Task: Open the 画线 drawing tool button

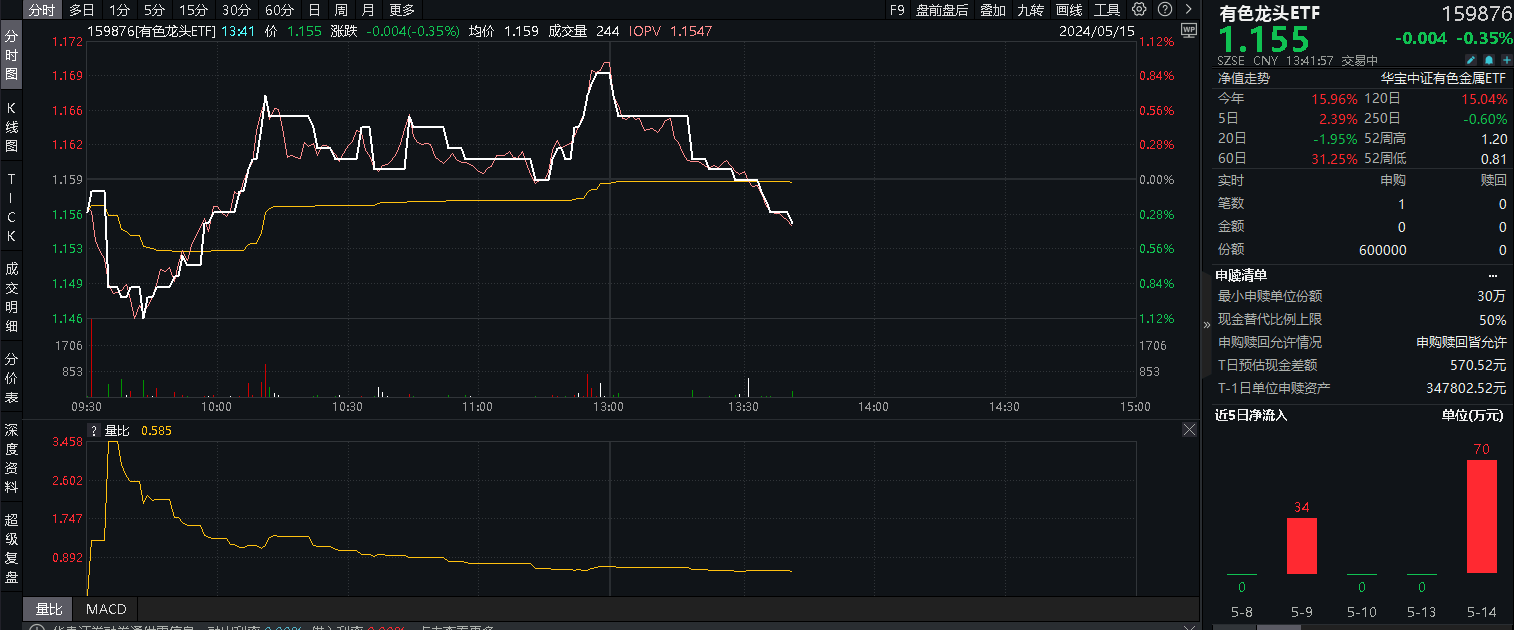Action: (1069, 10)
